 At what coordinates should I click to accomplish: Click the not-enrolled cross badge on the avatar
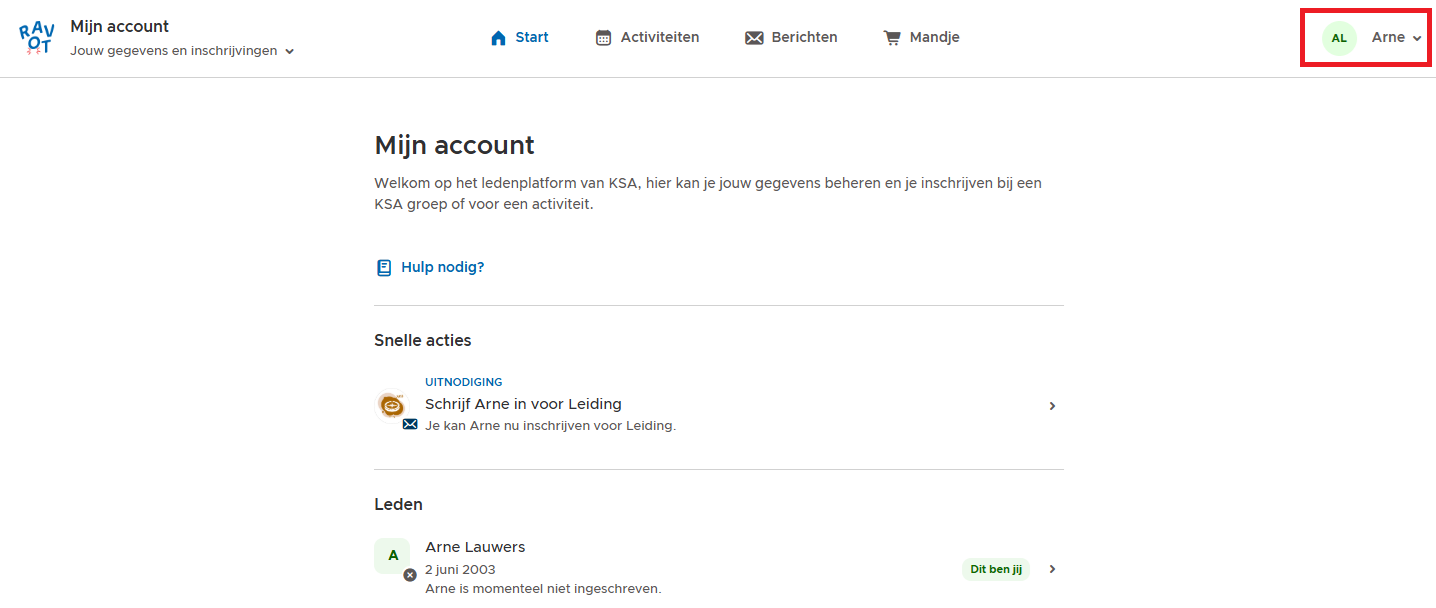pos(410,575)
